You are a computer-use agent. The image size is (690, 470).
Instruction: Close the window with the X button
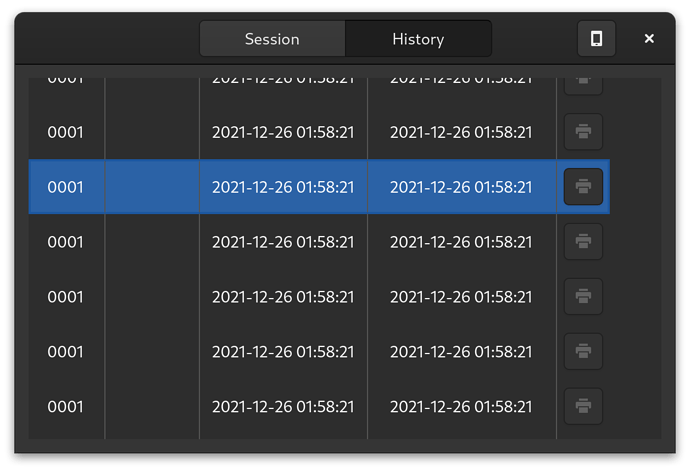(x=649, y=39)
